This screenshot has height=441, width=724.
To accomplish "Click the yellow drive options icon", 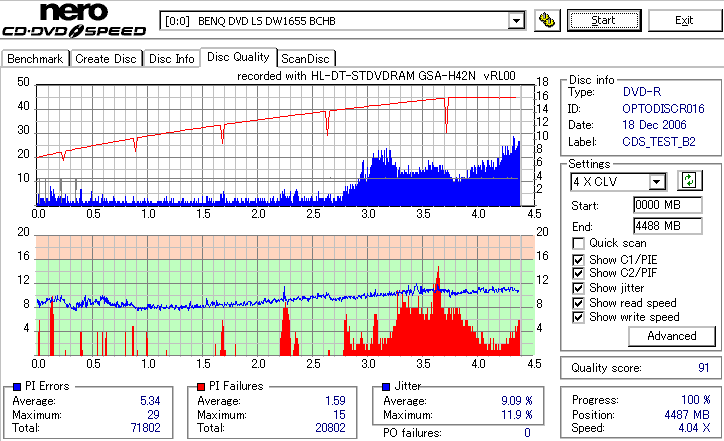I will [x=547, y=20].
